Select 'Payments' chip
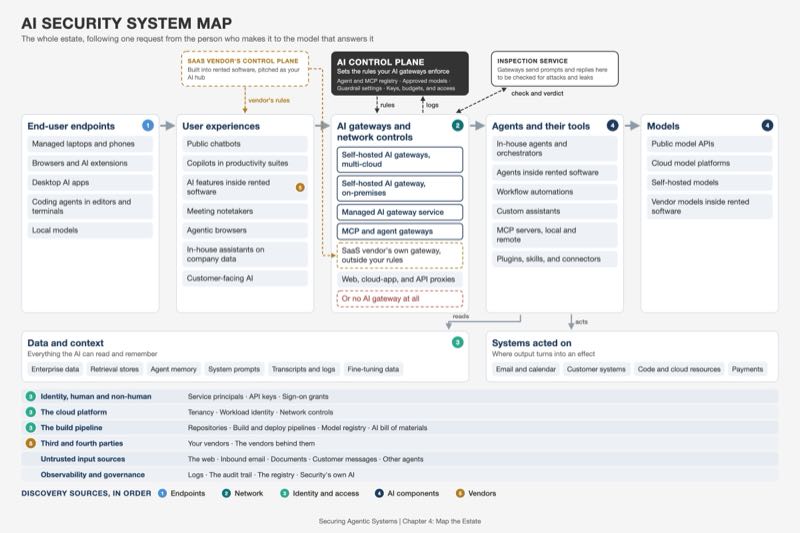Viewport: 800px width, 533px height. point(747,369)
